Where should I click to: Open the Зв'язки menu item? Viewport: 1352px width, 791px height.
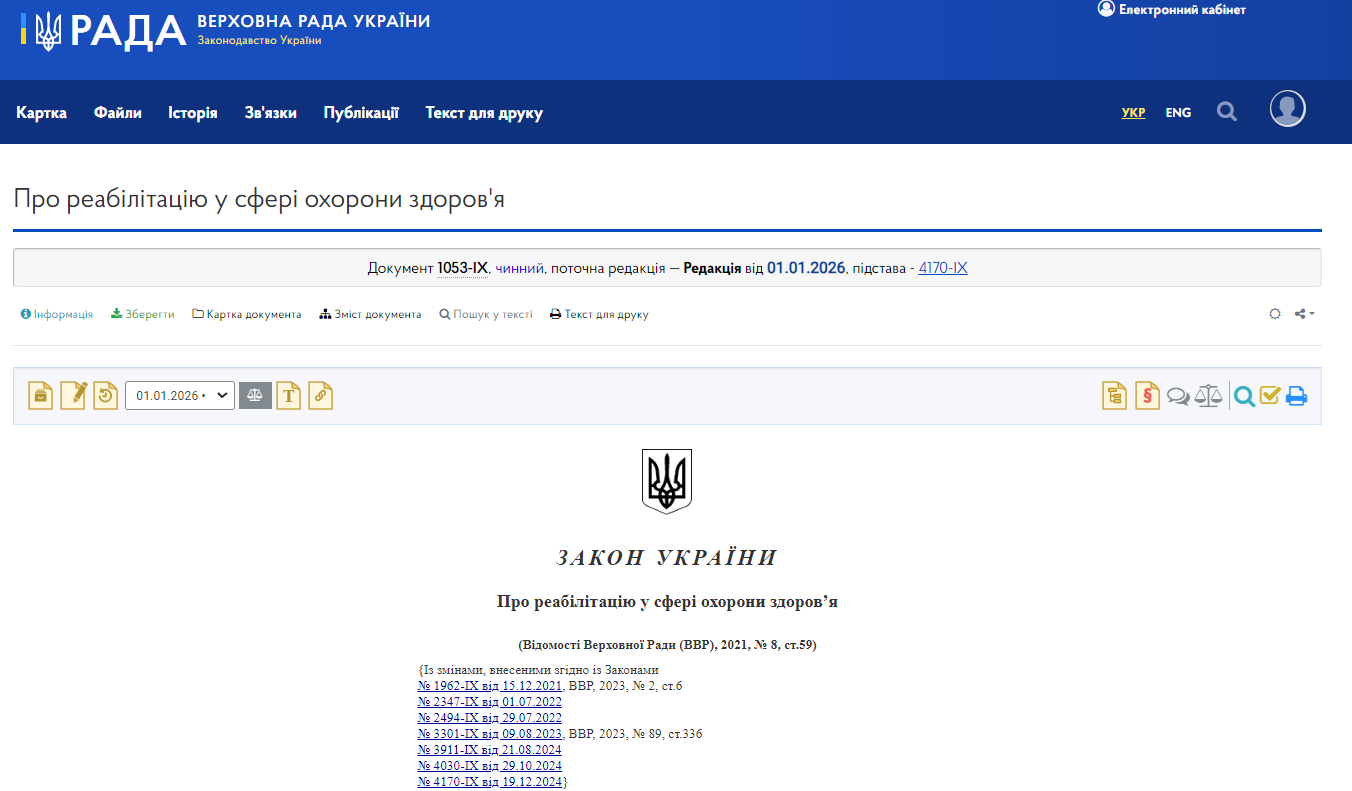click(271, 113)
